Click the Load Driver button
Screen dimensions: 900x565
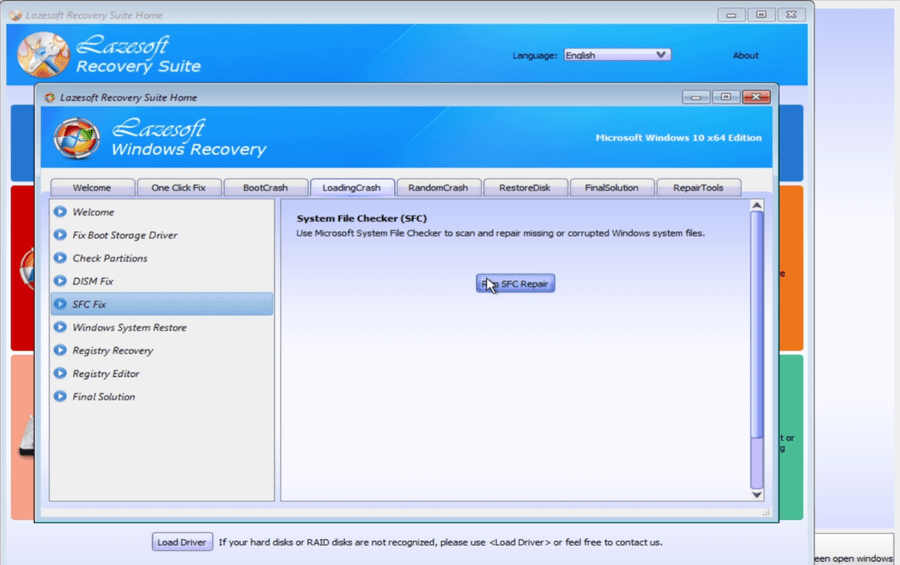click(x=182, y=542)
